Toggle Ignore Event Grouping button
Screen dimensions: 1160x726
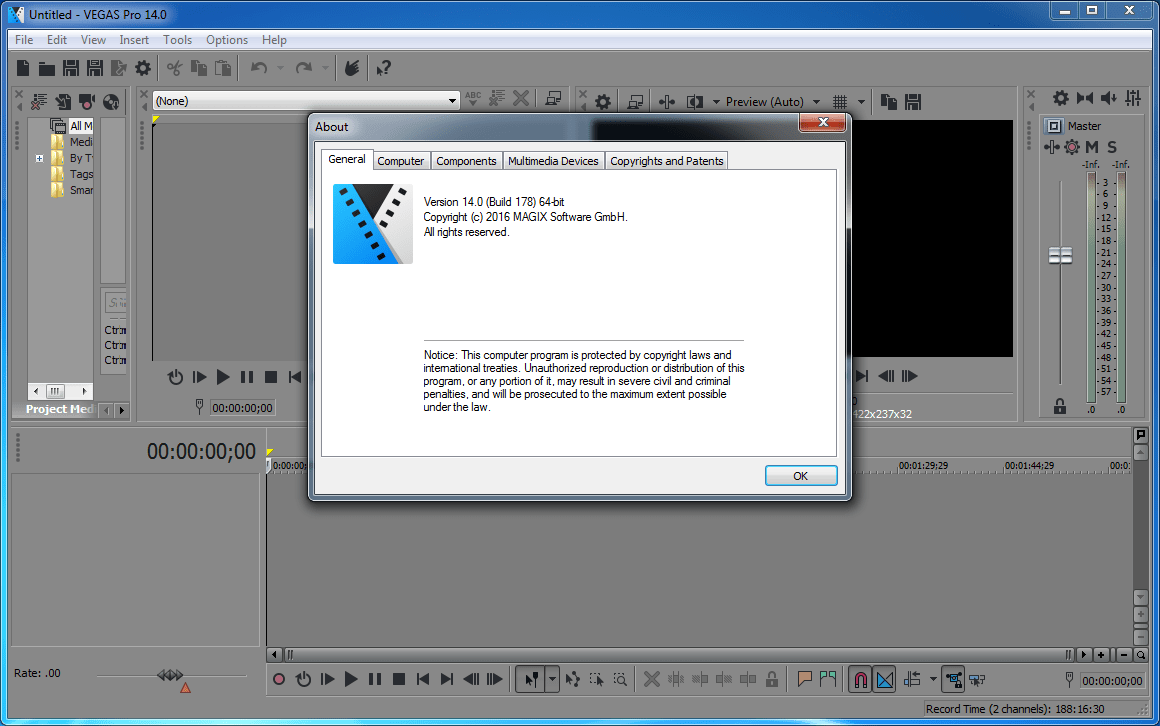click(x=977, y=679)
